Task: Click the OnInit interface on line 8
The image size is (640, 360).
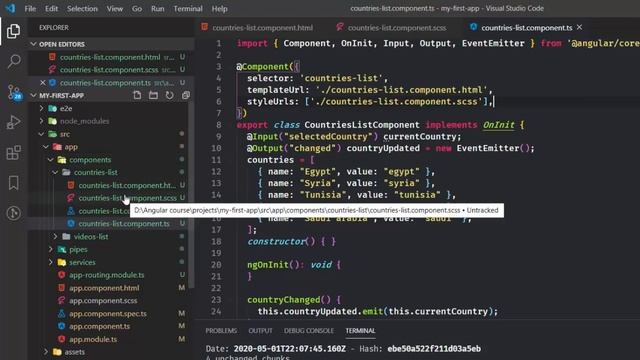Action: [498, 125]
